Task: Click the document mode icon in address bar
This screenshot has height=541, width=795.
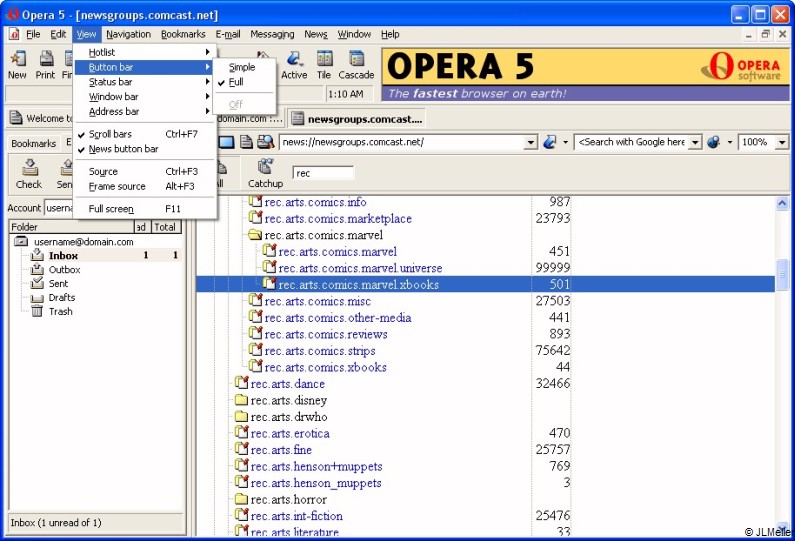Action: pyautogui.click(x=246, y=142)
